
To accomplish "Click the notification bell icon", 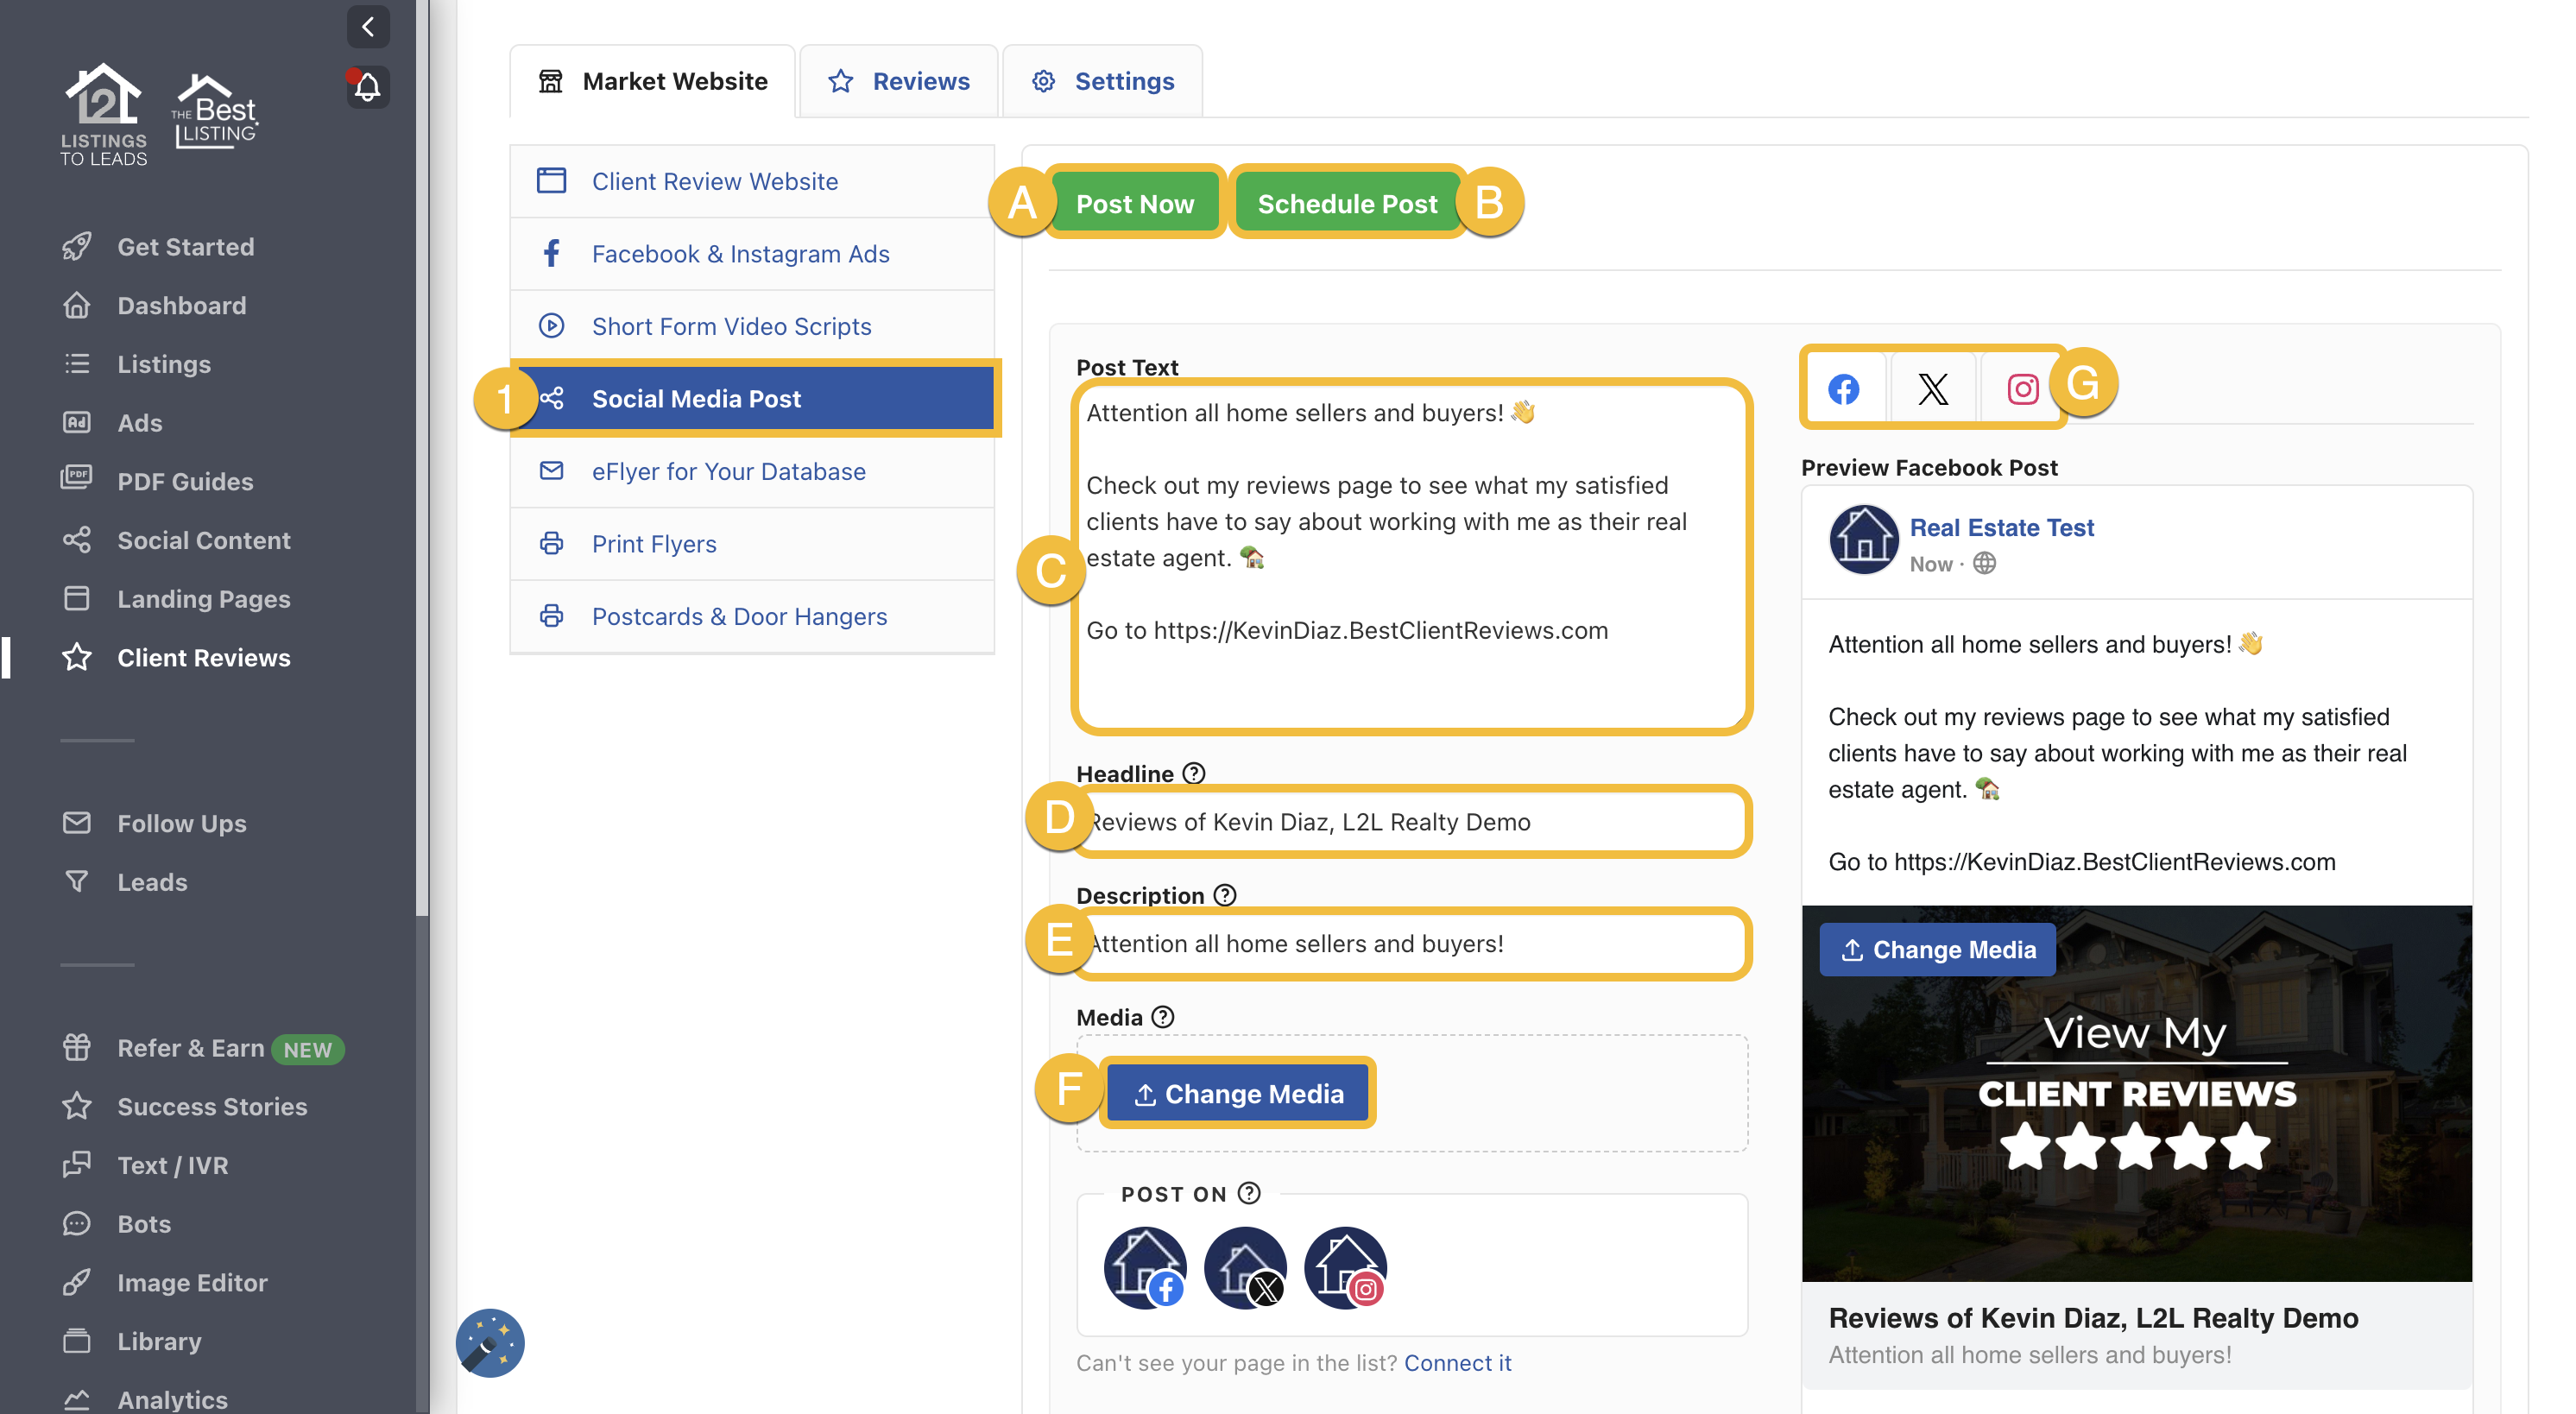I will (367, 88).
